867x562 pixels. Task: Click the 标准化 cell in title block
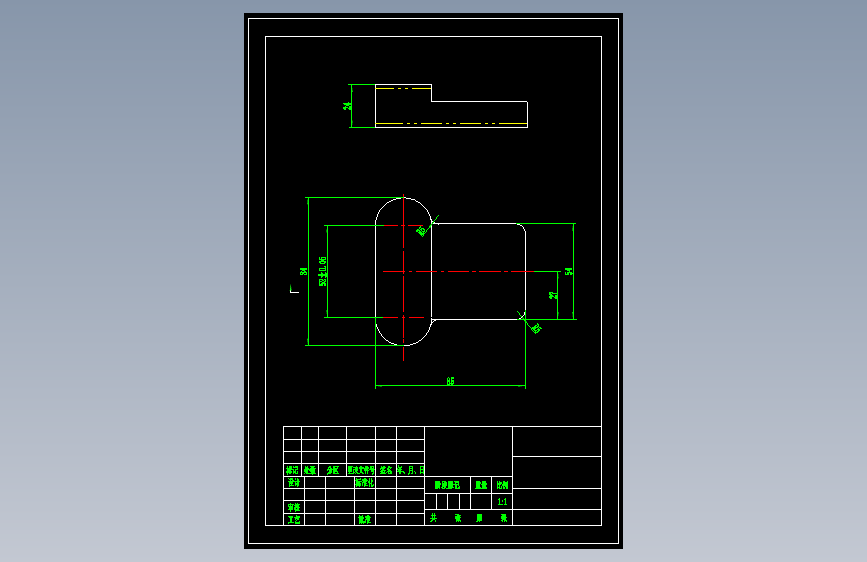point(364,482)
